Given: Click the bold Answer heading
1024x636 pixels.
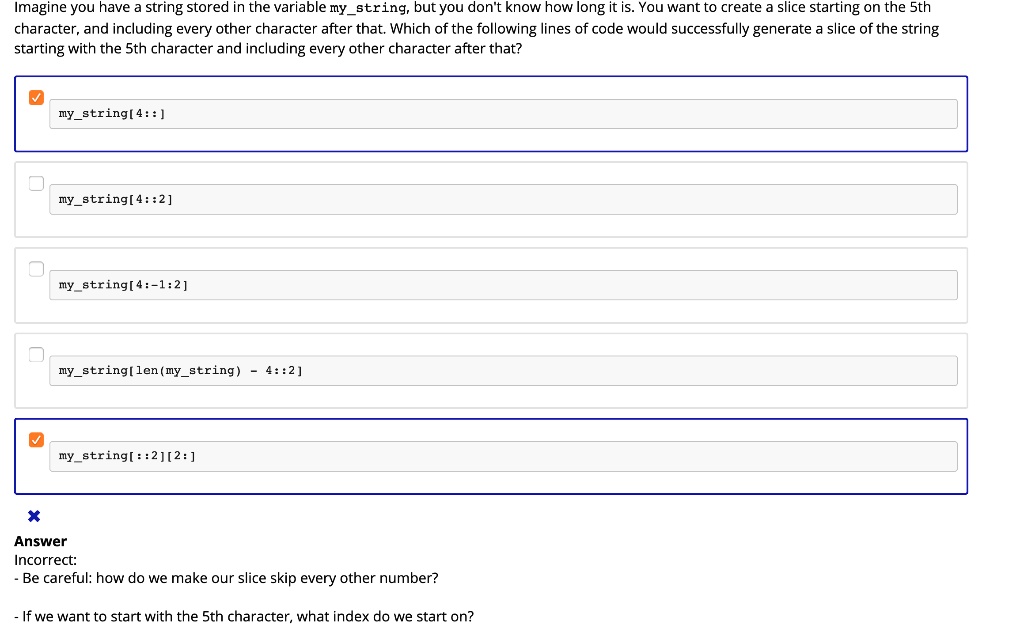Looking at the screenshot, I should click(40, 541).
